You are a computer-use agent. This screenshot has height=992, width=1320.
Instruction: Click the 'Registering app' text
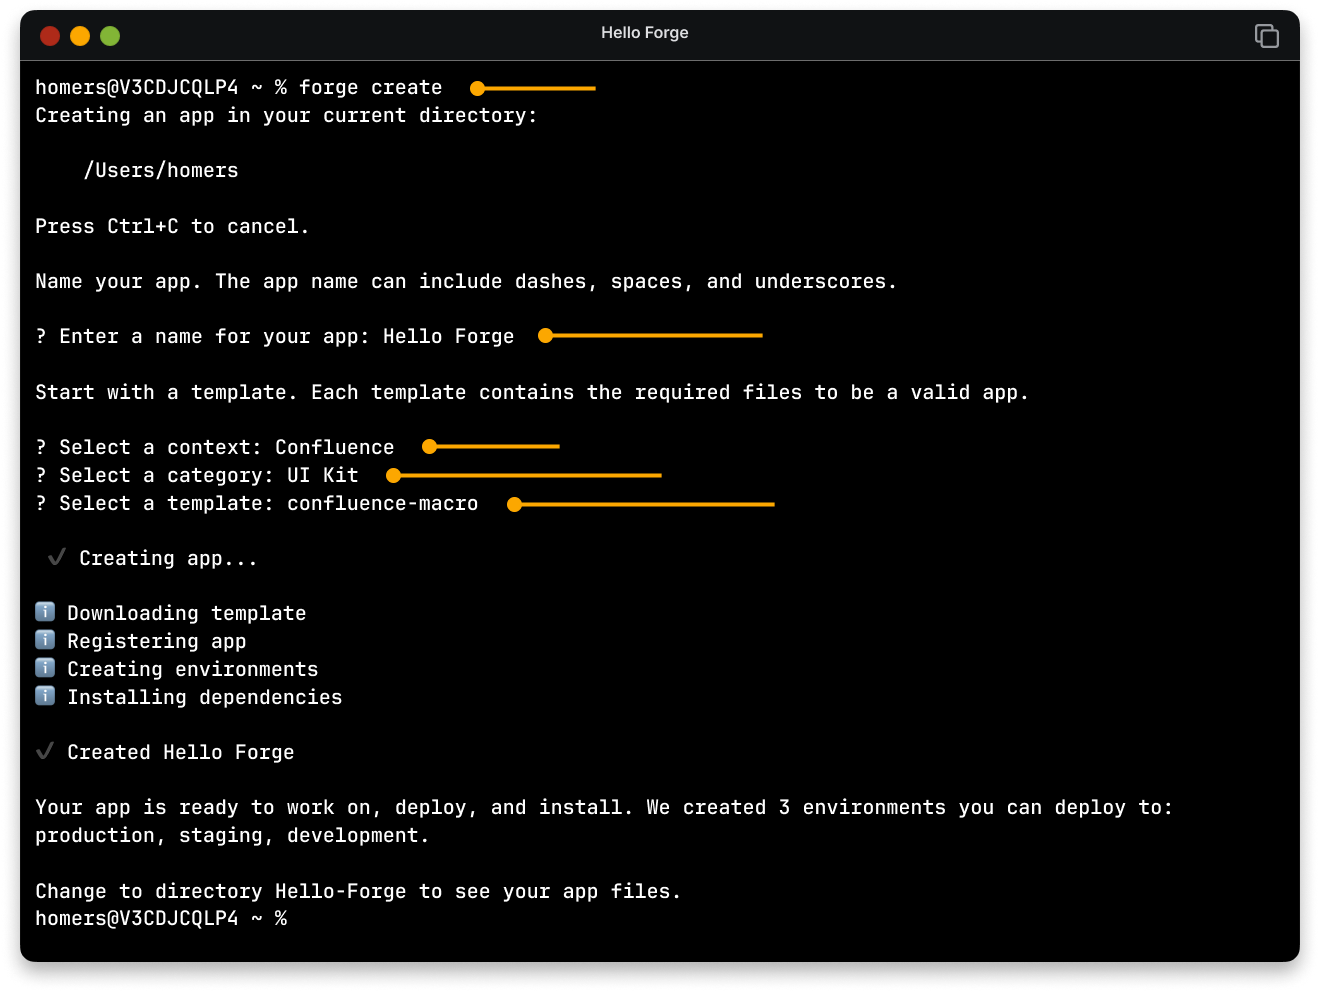(x=157, y=642)
